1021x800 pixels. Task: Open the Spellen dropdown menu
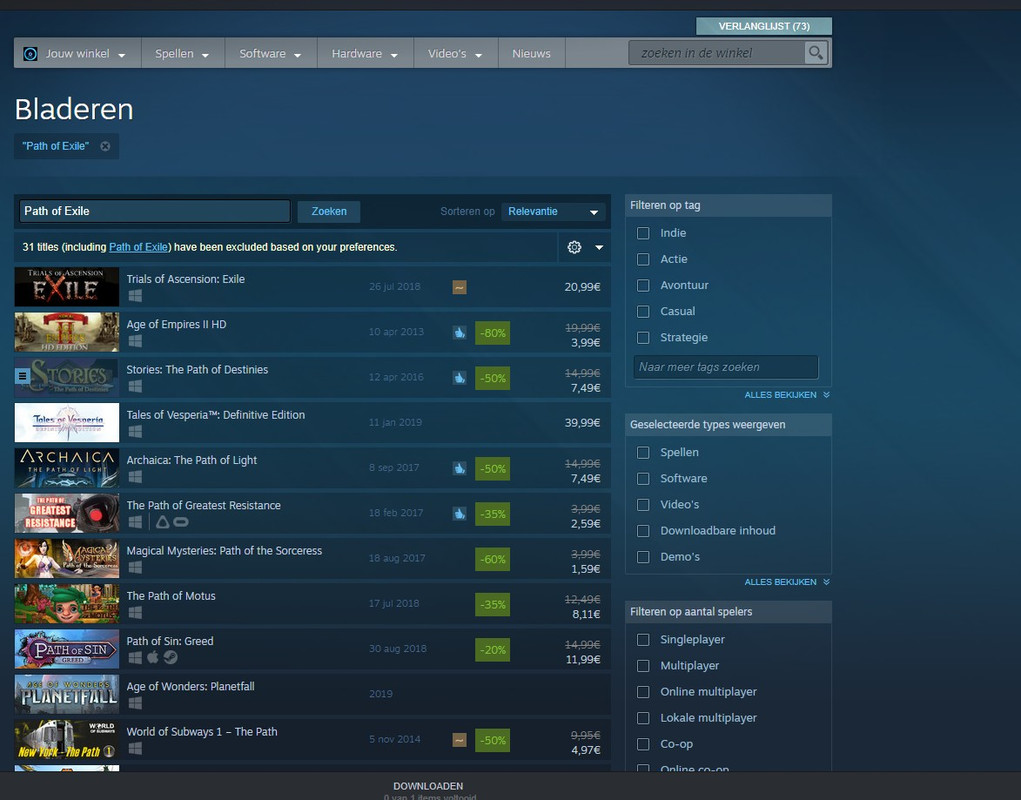tap(182, 53)
